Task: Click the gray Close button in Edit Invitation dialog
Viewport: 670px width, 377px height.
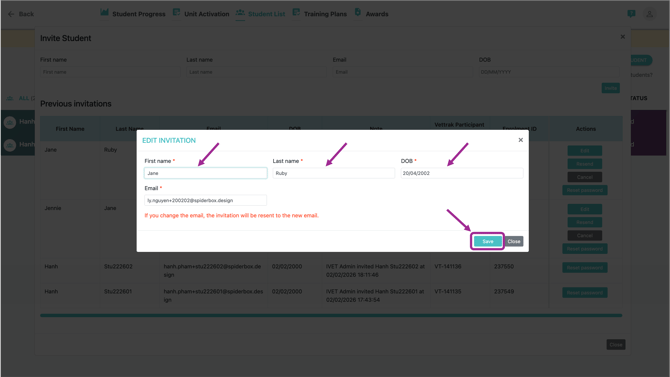Action: point(514,242)
